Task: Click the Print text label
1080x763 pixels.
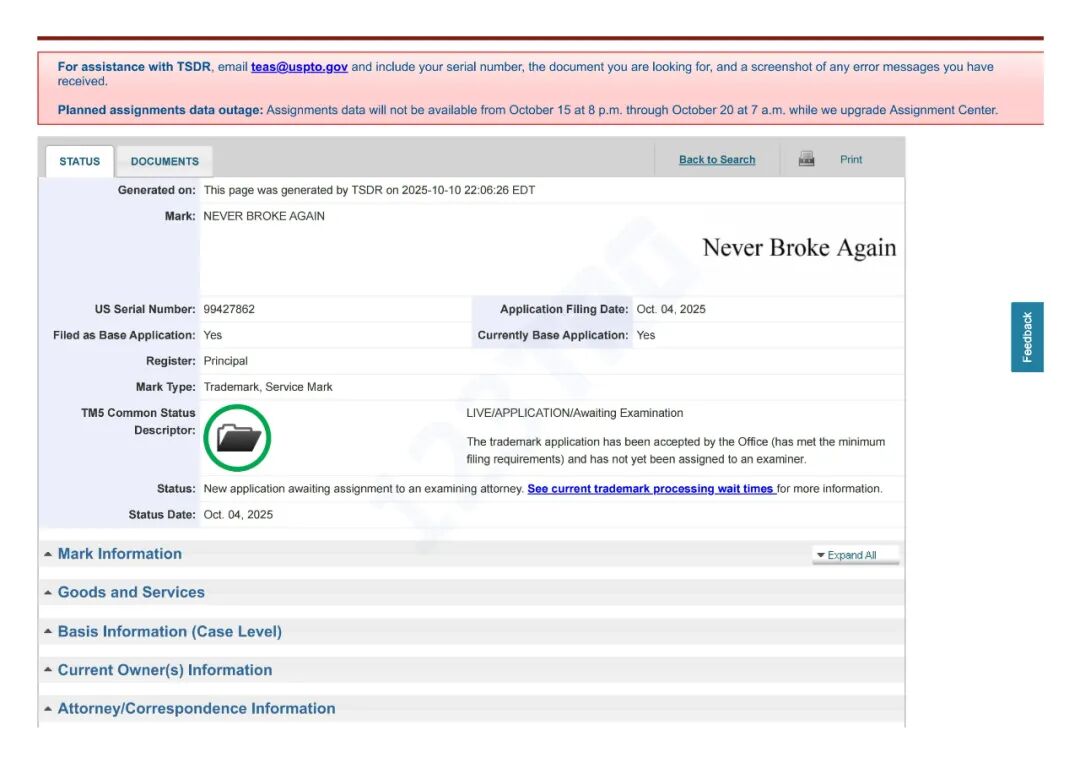Action: [x=851, y=160]
